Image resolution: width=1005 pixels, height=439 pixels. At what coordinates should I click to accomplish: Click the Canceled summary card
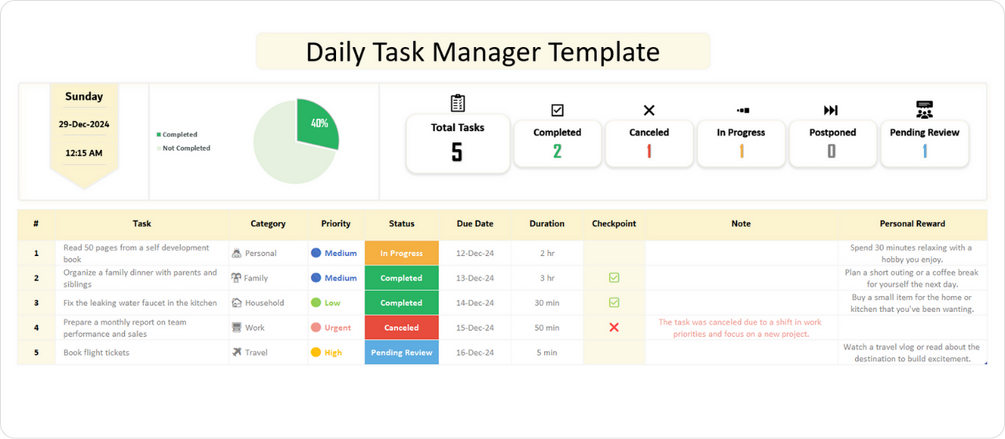click(649, 144)
